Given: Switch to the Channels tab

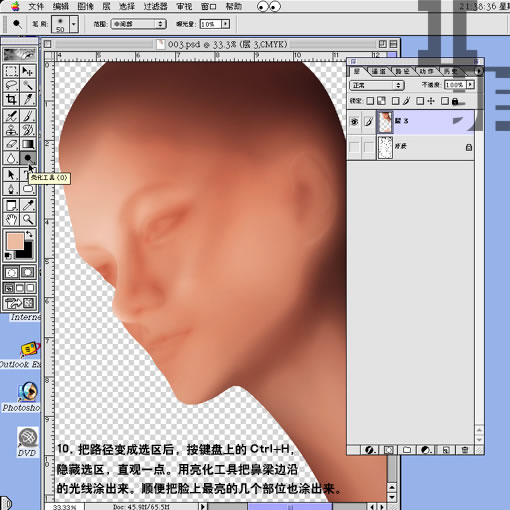Looking at the screenshot, I should pos(379,71).
